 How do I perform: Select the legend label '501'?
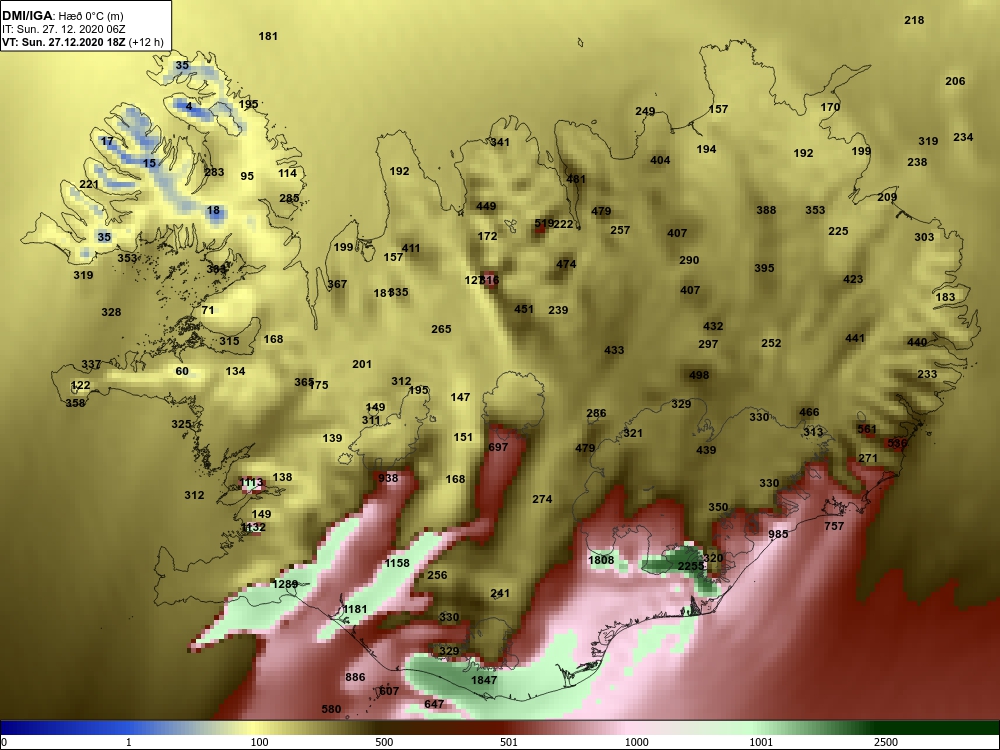coord(508,742)
